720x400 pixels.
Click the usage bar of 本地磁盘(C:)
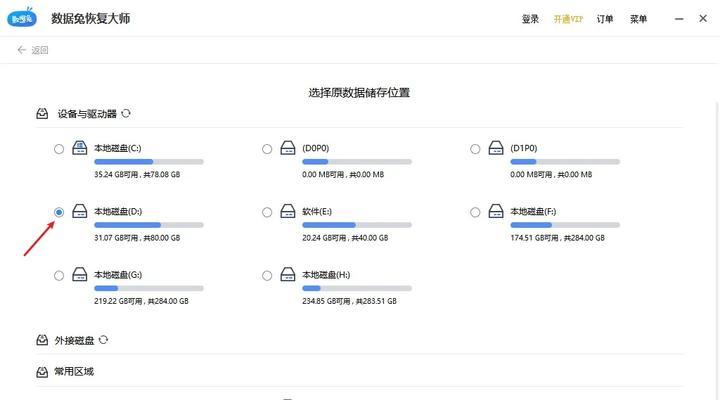(x=149, y=162)
